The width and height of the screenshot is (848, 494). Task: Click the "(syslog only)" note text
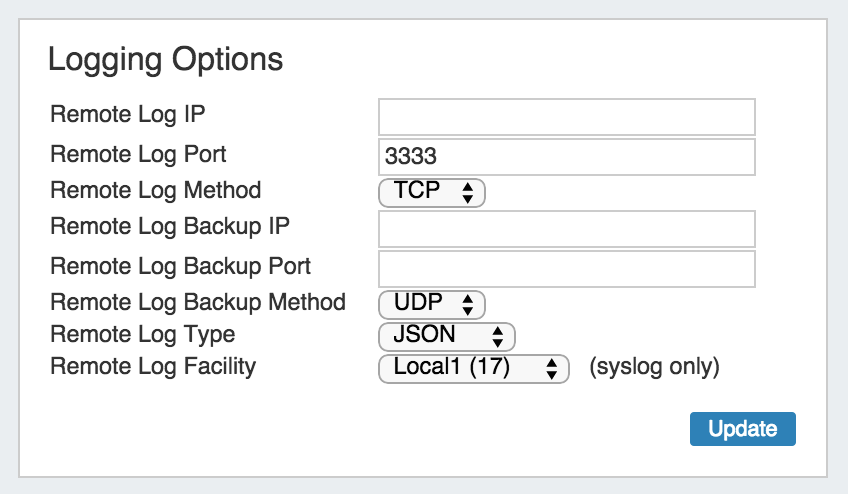654,367
